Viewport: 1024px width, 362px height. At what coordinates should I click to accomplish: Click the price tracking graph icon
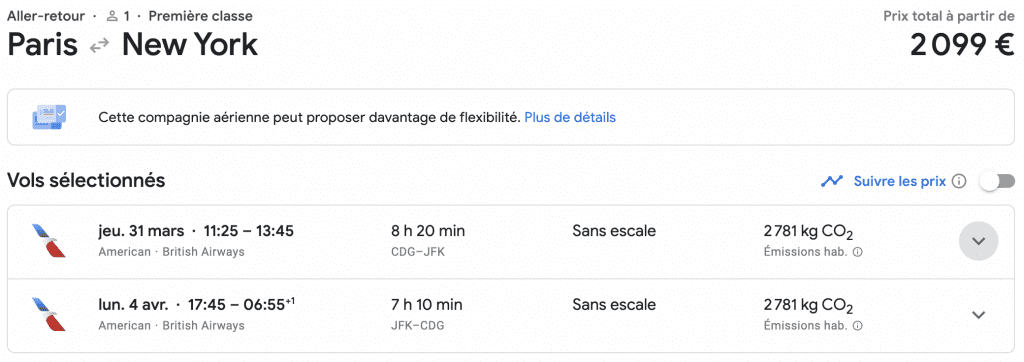(x=832, y=181)
